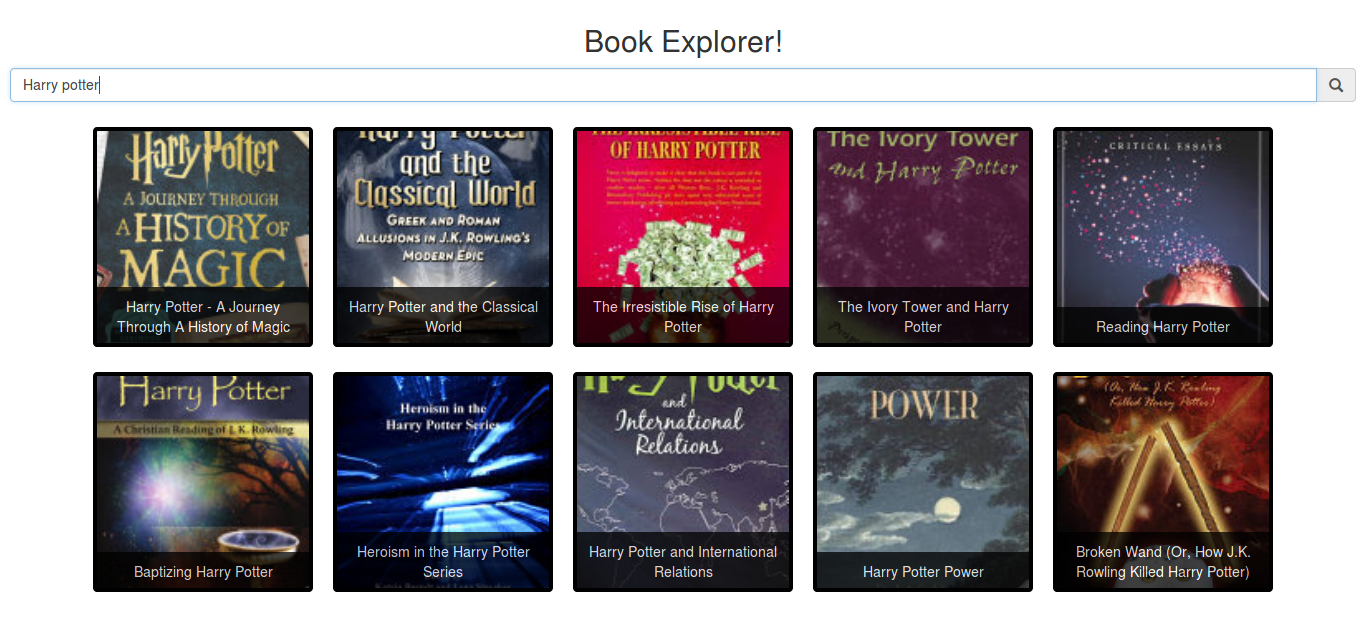This screenshot has height=634, width=1365.
Task: Open The Irresistible Rise of Harry Potter cover
Action: pos(683,237)
